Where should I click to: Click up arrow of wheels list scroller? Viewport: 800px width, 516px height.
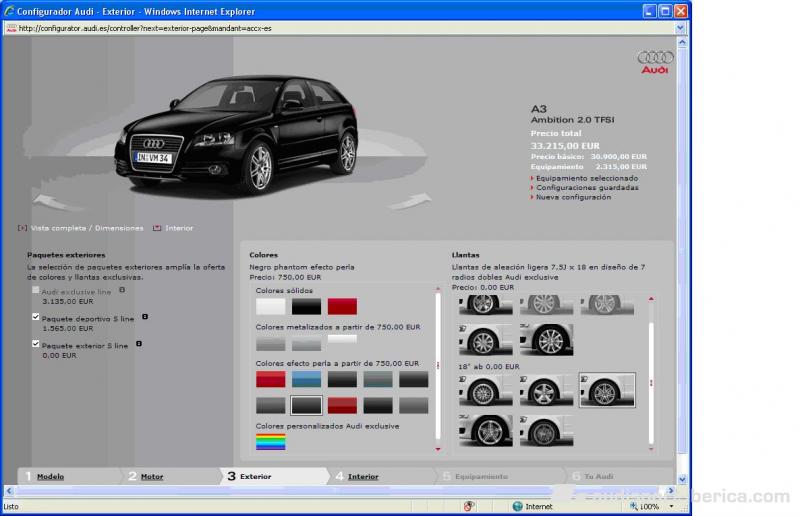coord(651,299)
